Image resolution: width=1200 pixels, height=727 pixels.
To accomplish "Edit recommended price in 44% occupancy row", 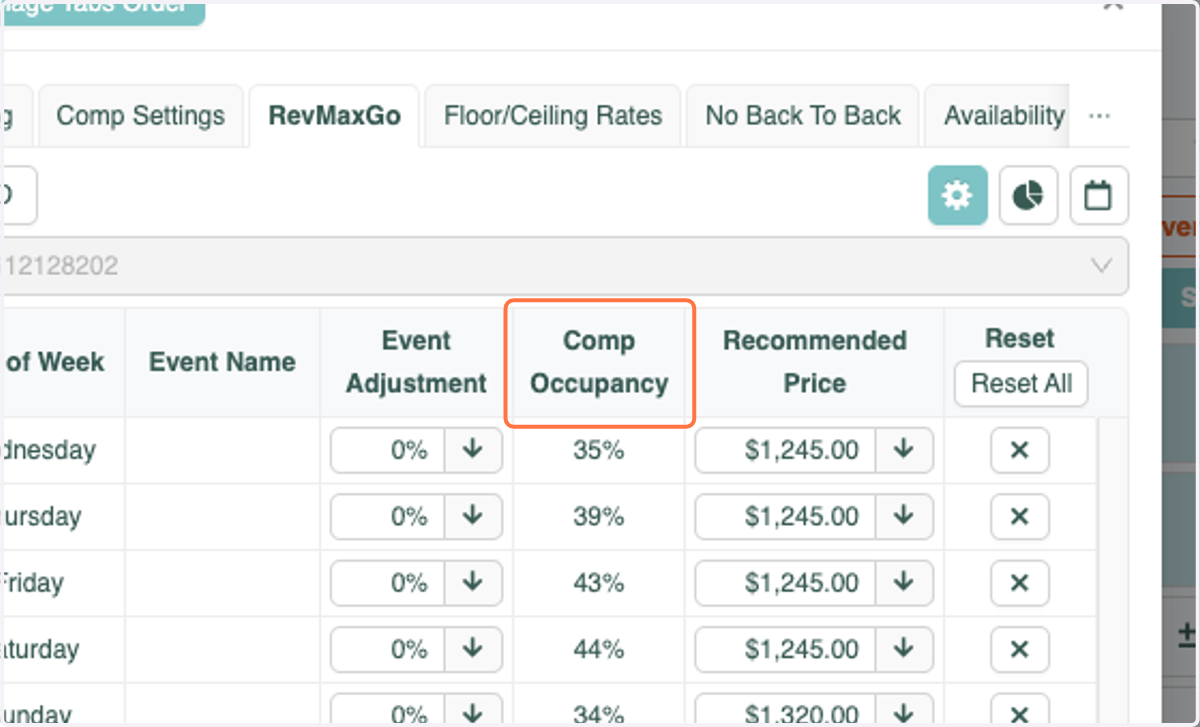I will [x=786, y=649].
